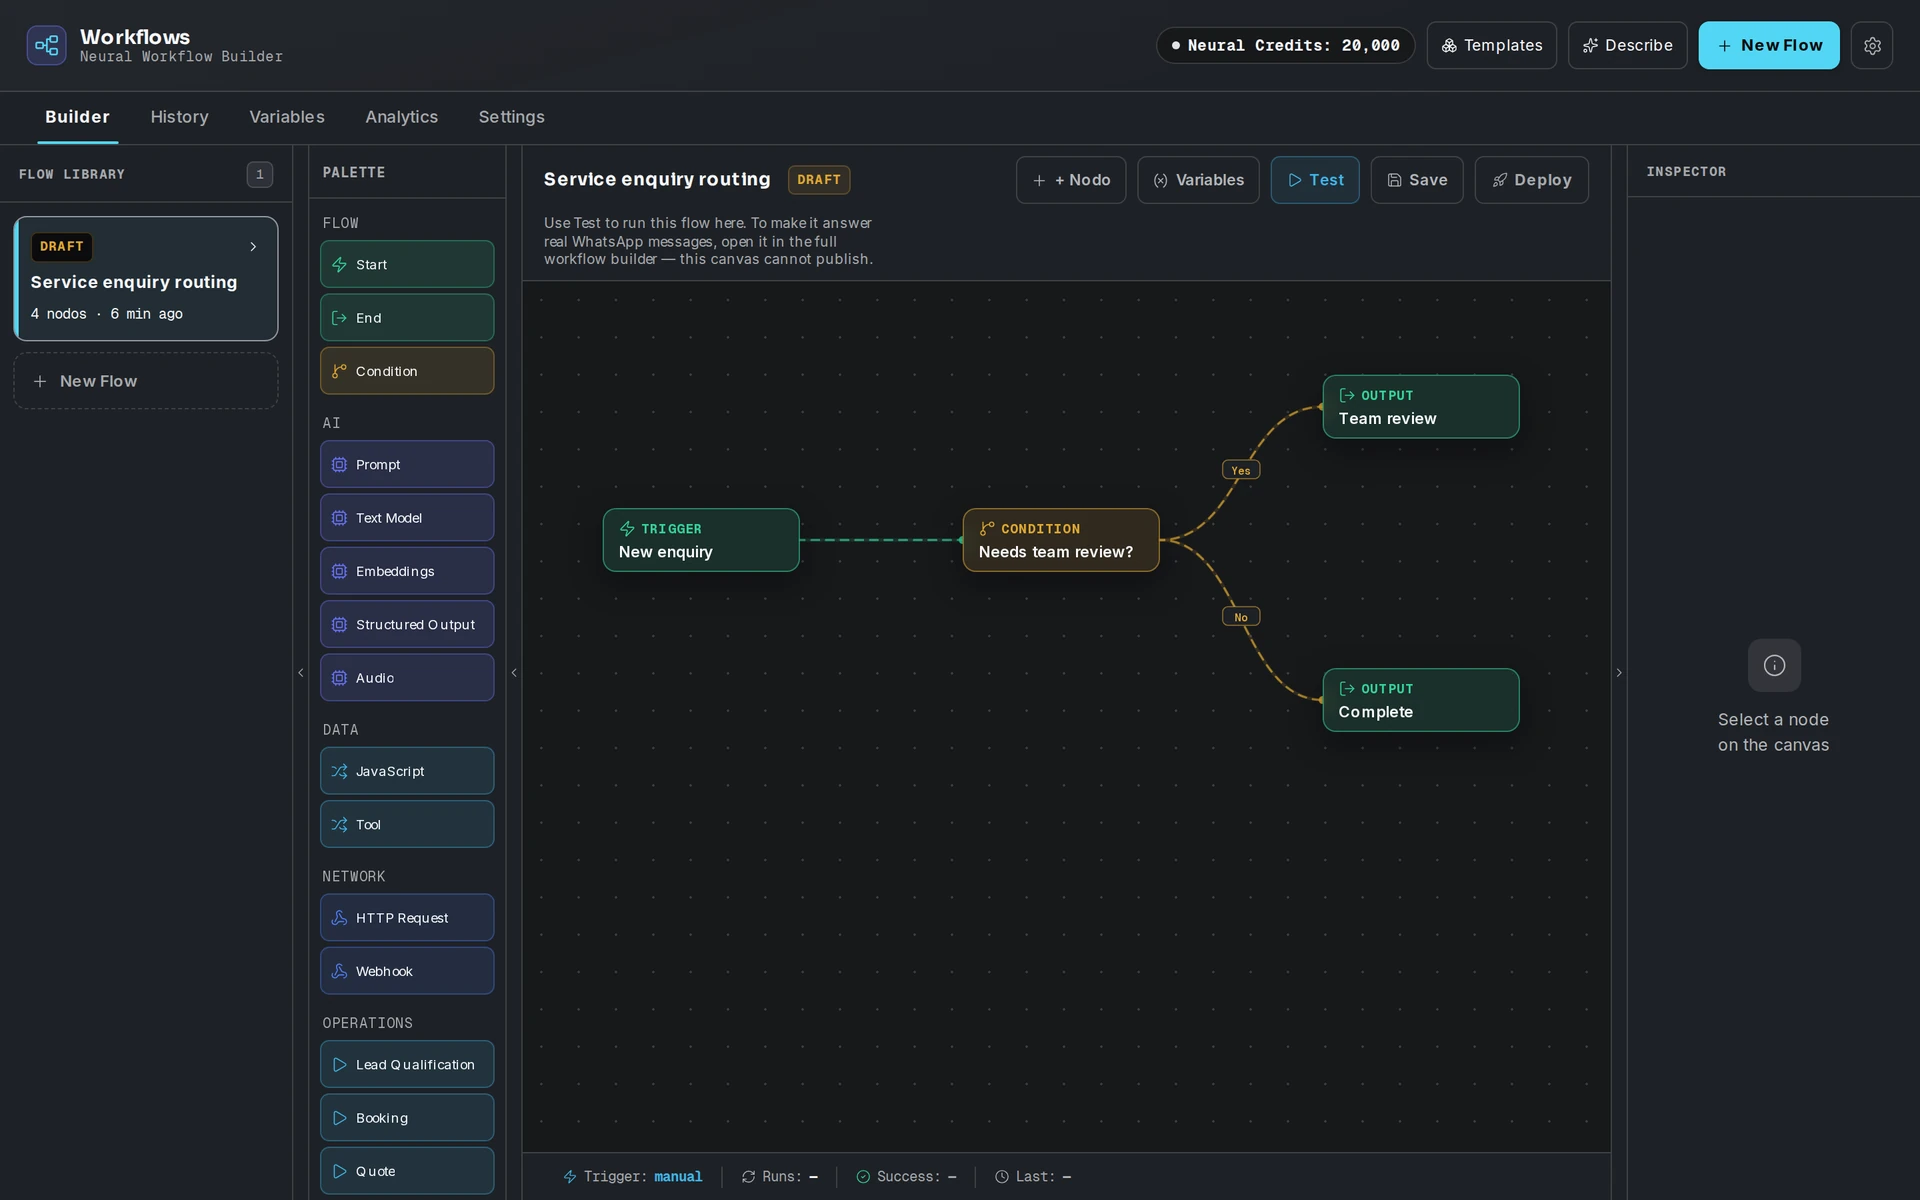Click the Workflows logo icon
Image resolution: width=1920 pixels, height=1200 pixels.
tap(46, 45)
